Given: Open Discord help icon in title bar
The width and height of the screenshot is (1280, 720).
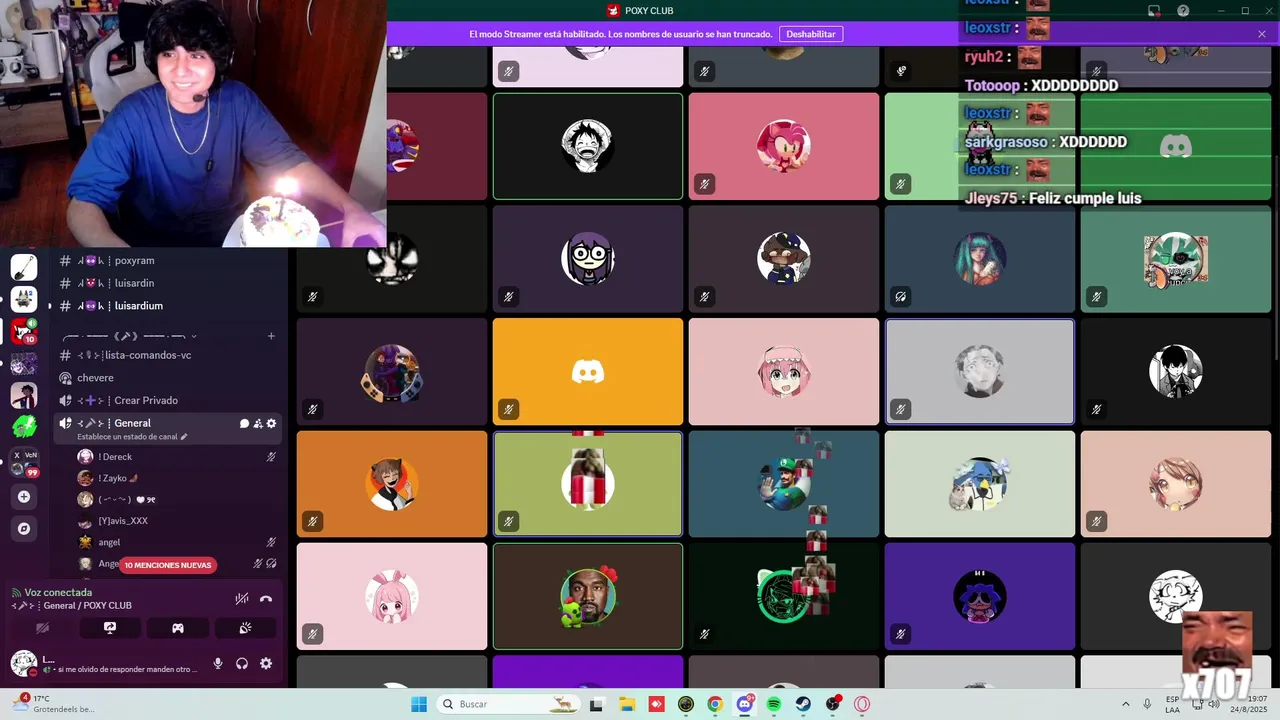Looking at the screenshot, I should (x=1183, y=11).
